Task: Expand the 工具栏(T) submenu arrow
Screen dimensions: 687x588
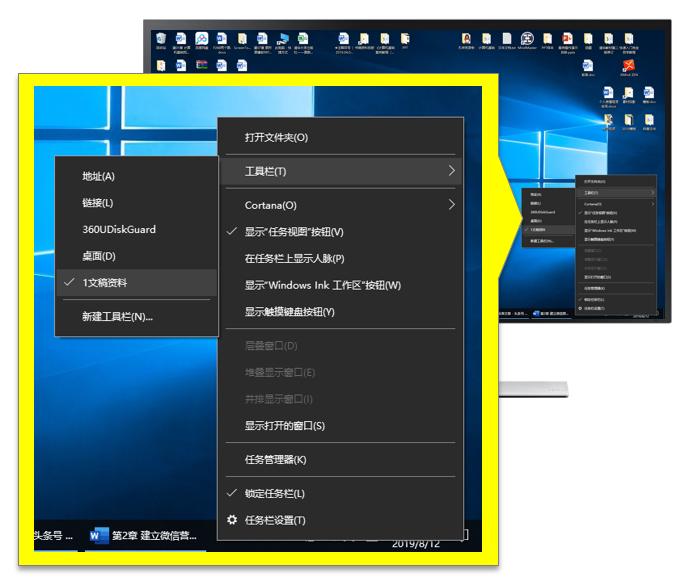Action: [x=452, y=171]
